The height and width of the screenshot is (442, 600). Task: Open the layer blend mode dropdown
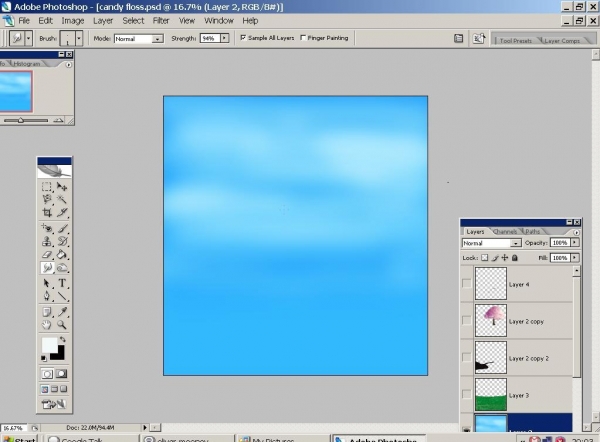(x=515, y=243)
